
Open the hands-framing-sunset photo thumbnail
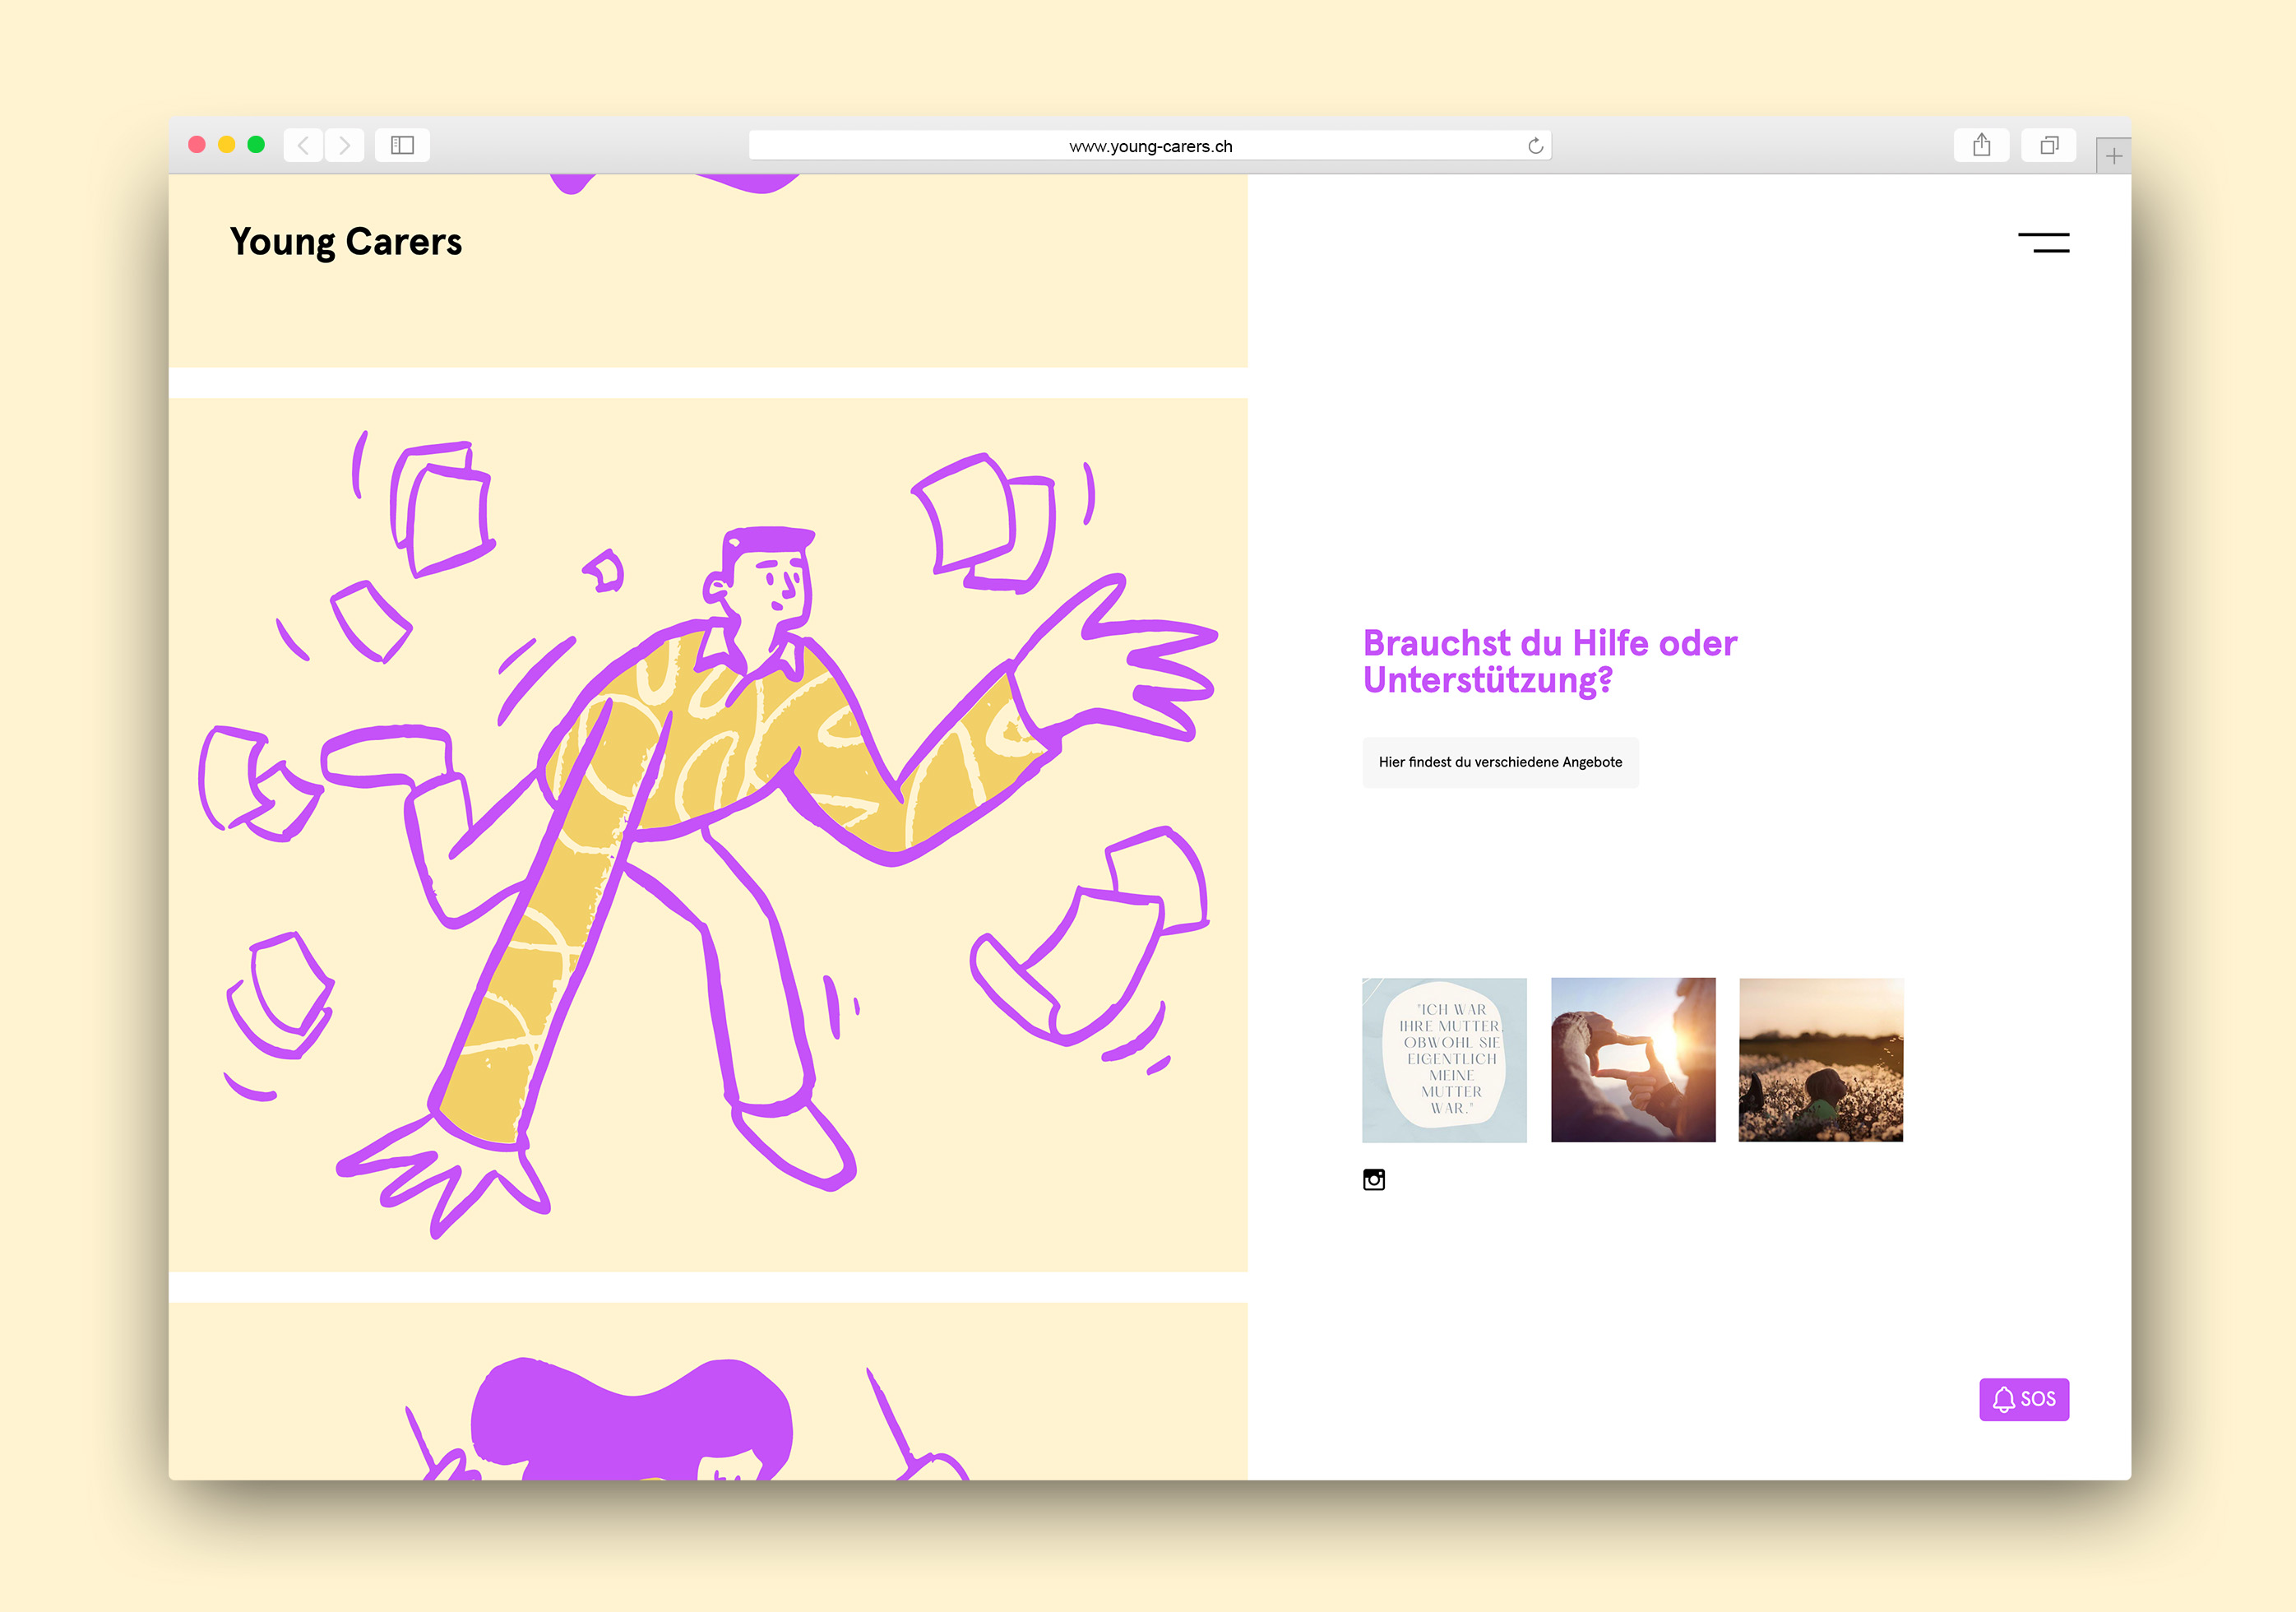click(x=1633, y=1060)
